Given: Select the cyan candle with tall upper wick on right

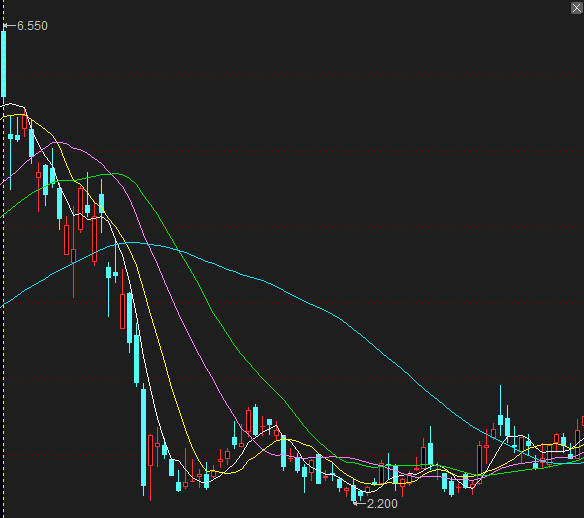Looking at the screenshot, I should [501, 419].
